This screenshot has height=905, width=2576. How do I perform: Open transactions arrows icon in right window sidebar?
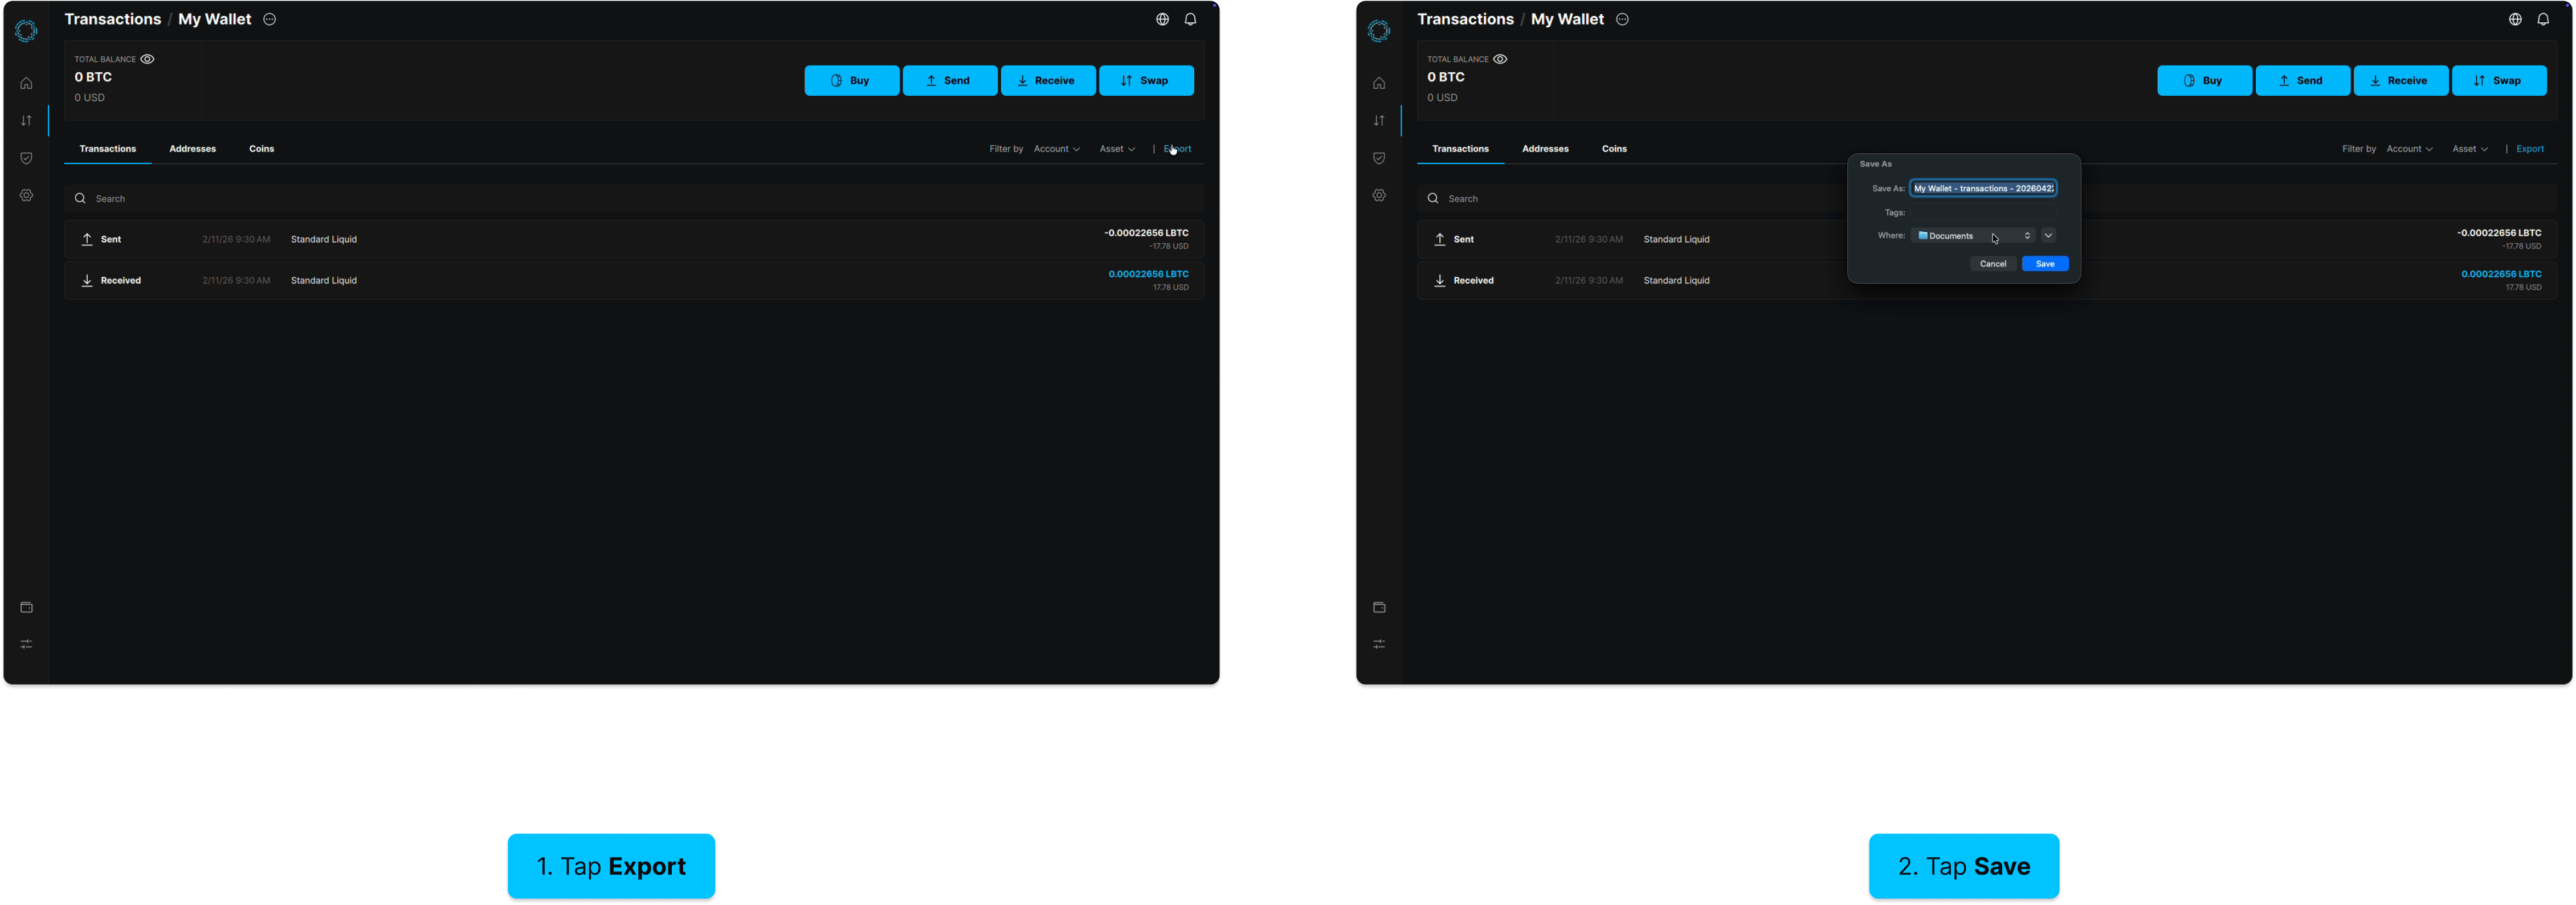point(1379,120)
